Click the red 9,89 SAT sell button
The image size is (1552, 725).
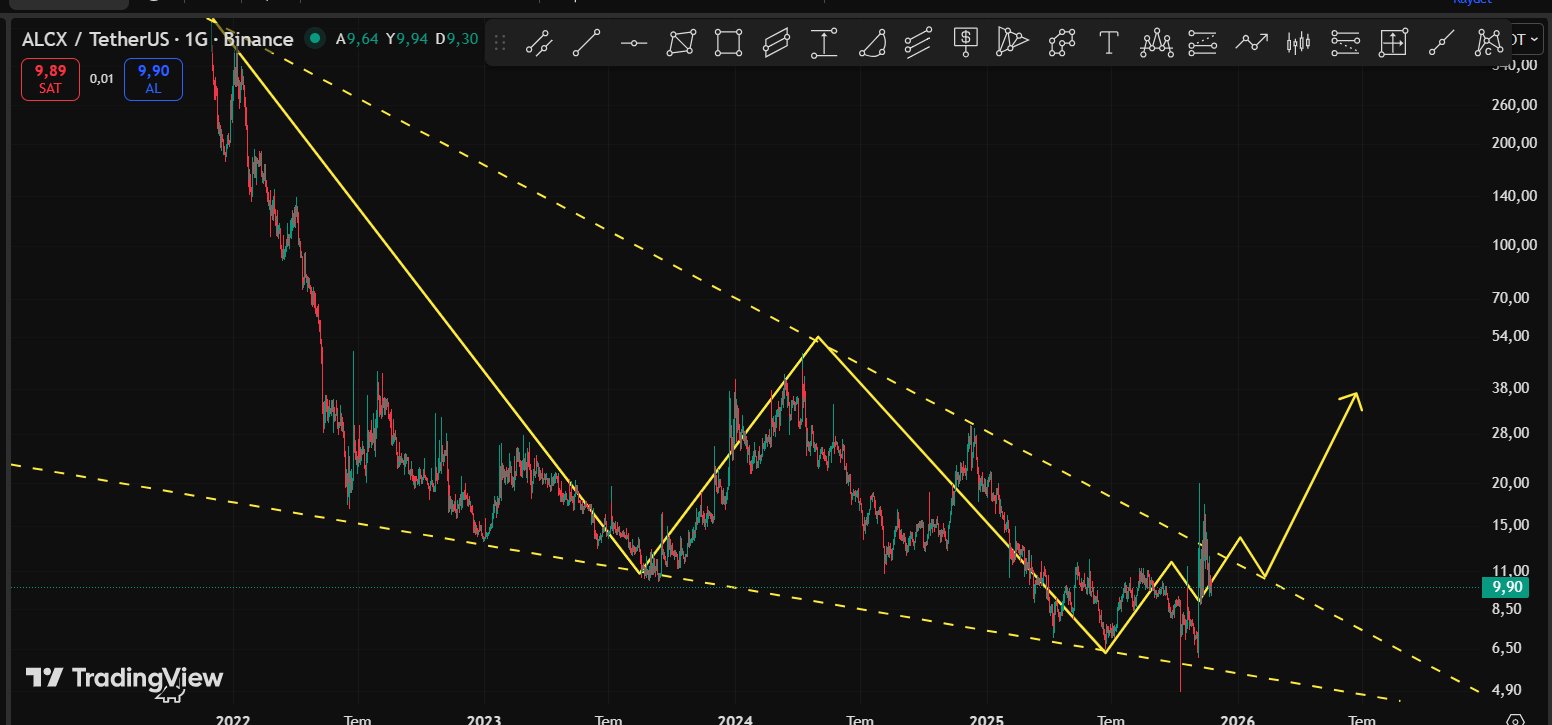[x=50, y=79]
